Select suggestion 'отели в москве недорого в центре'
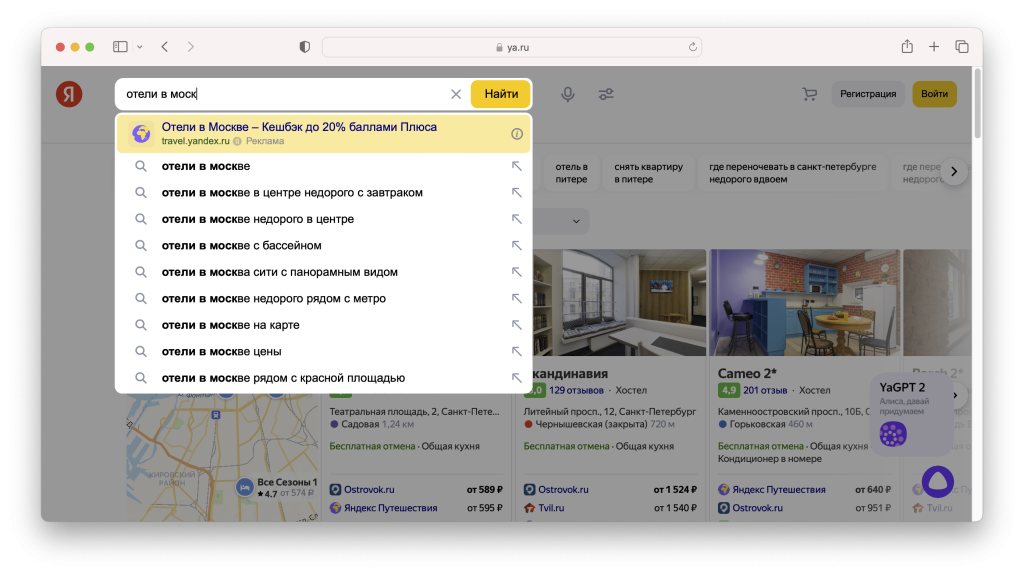The height and width of the screenshot is (576, 1024). click(x=324, y=219)
